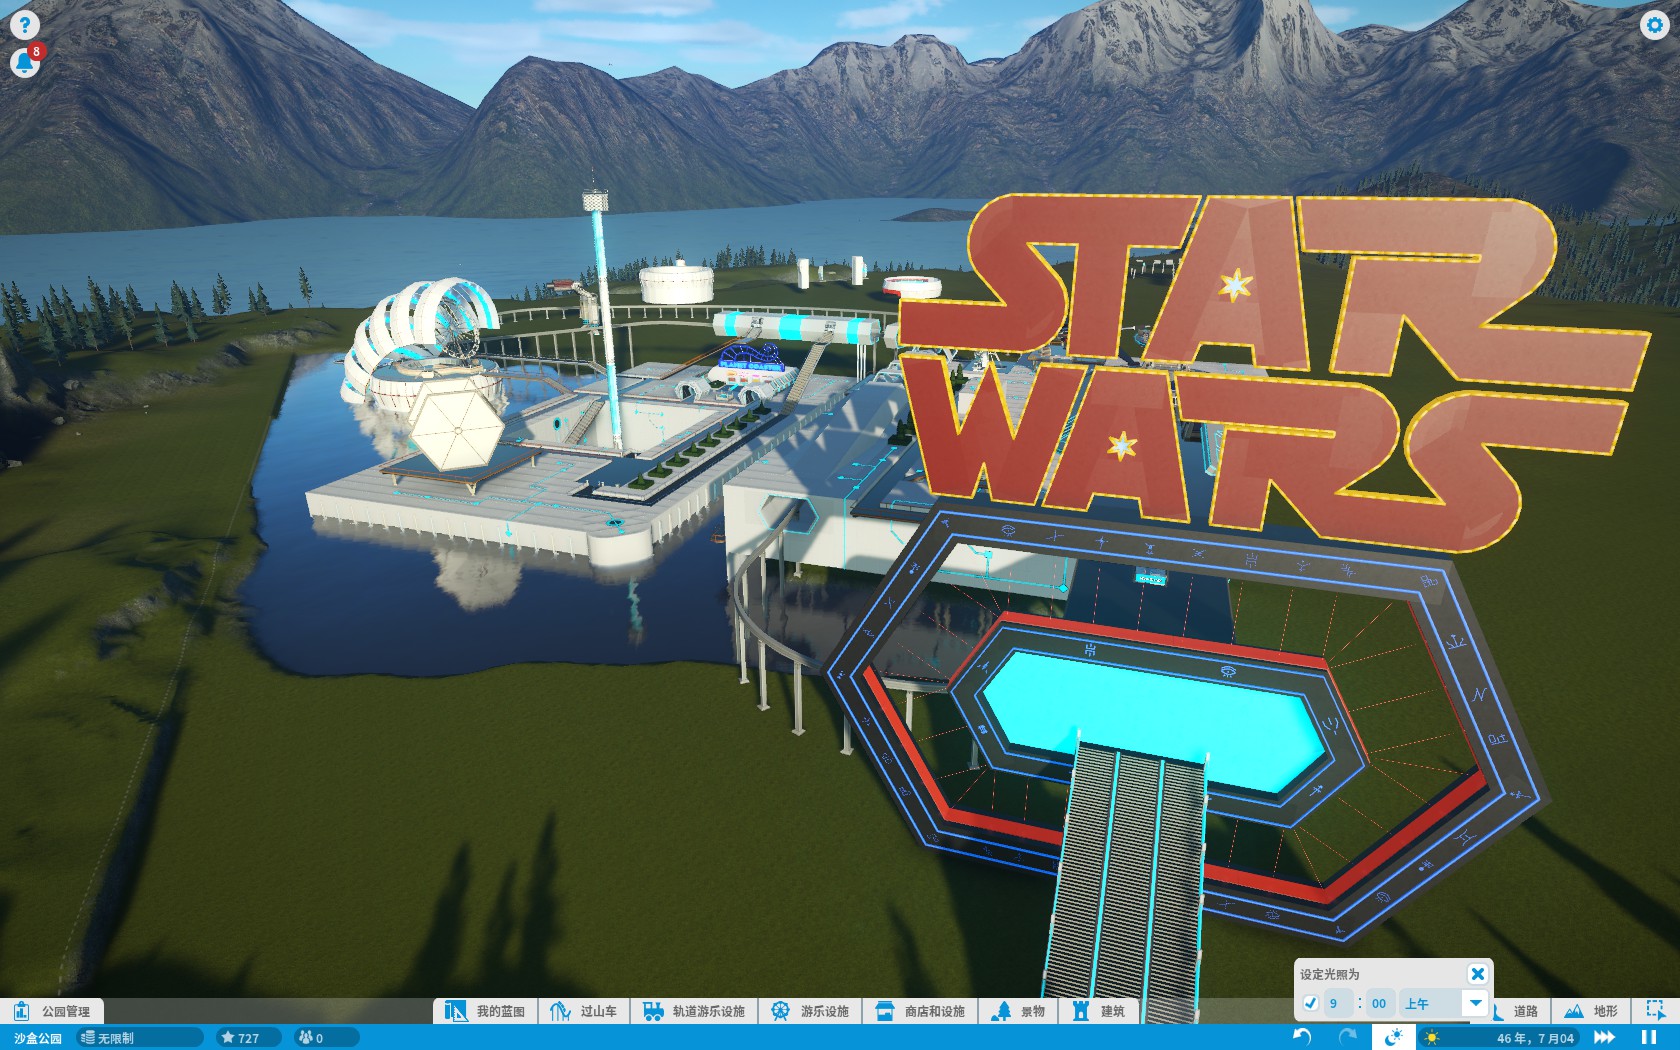
Task: Open the 商店和设施 shops and facilities tab
Action: click(x=920, y=1011)
